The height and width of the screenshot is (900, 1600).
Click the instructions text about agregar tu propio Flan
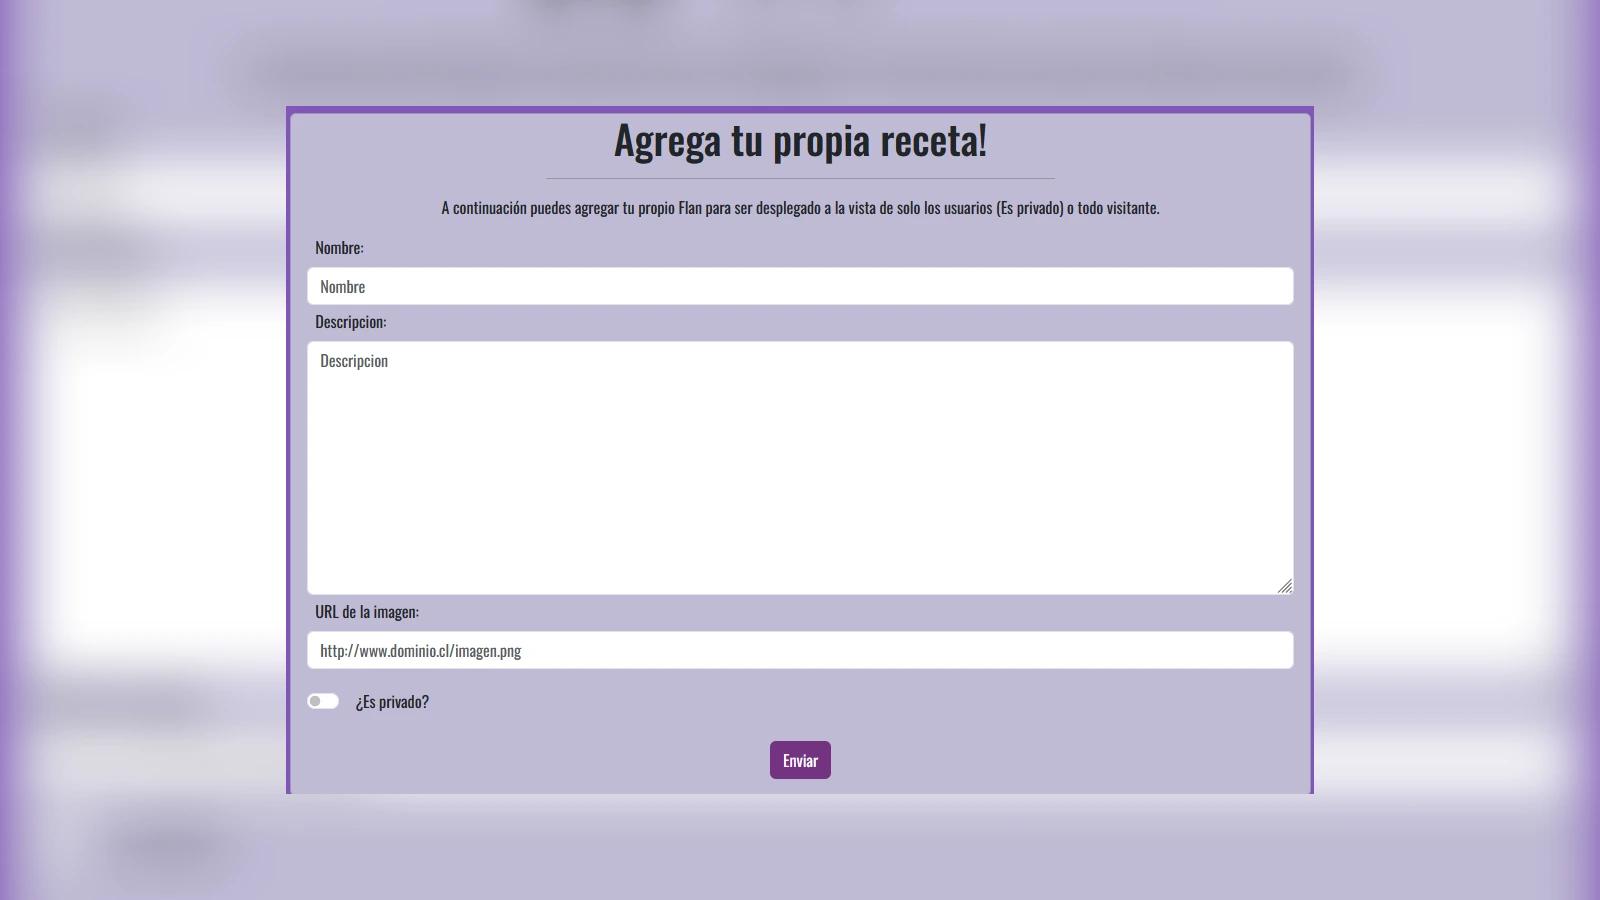(799, 209)
